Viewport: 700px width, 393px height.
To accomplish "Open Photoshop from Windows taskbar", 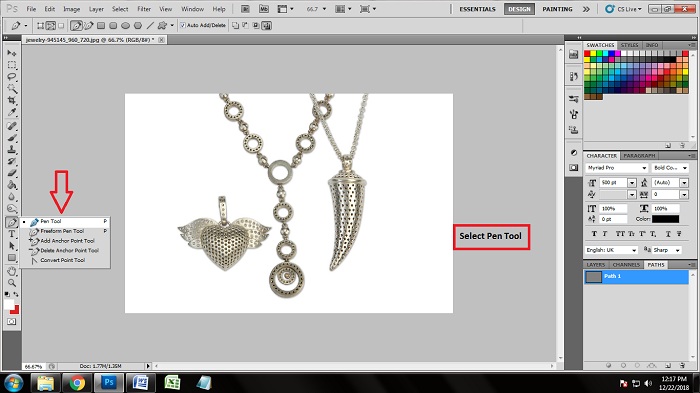I will point(109,382).
